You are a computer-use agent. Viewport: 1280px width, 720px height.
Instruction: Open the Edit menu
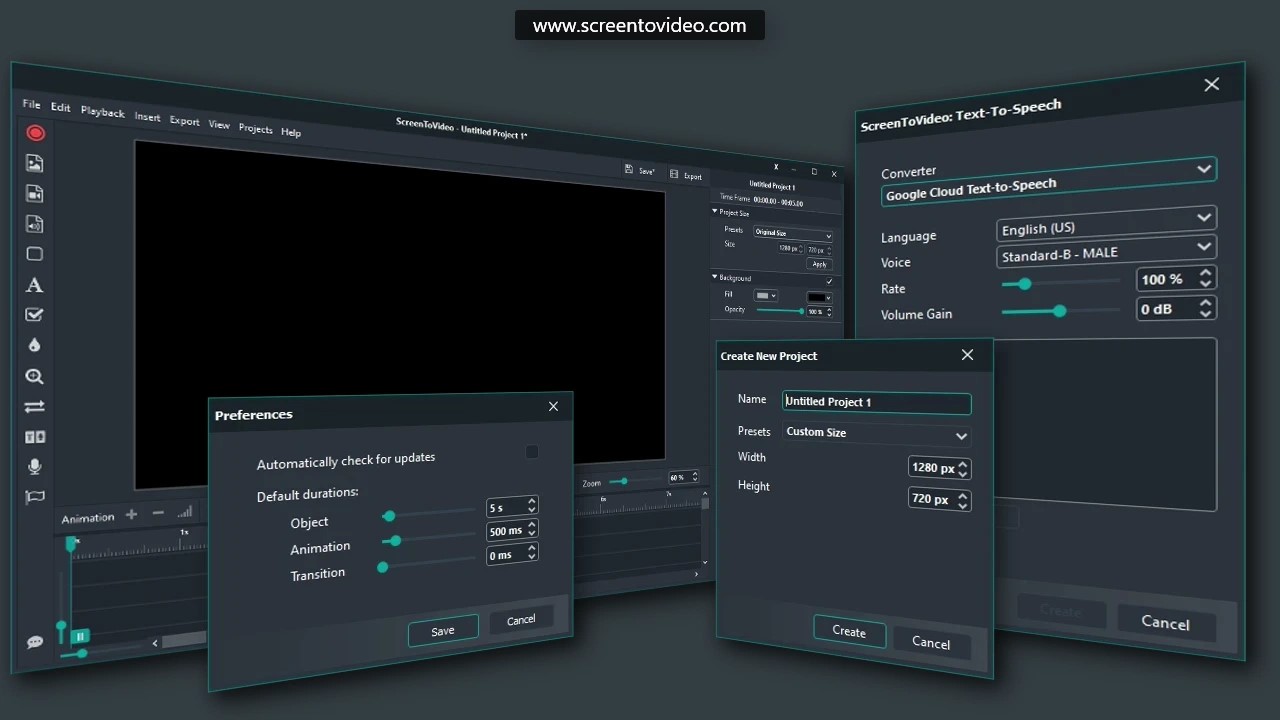click(61, 107)
